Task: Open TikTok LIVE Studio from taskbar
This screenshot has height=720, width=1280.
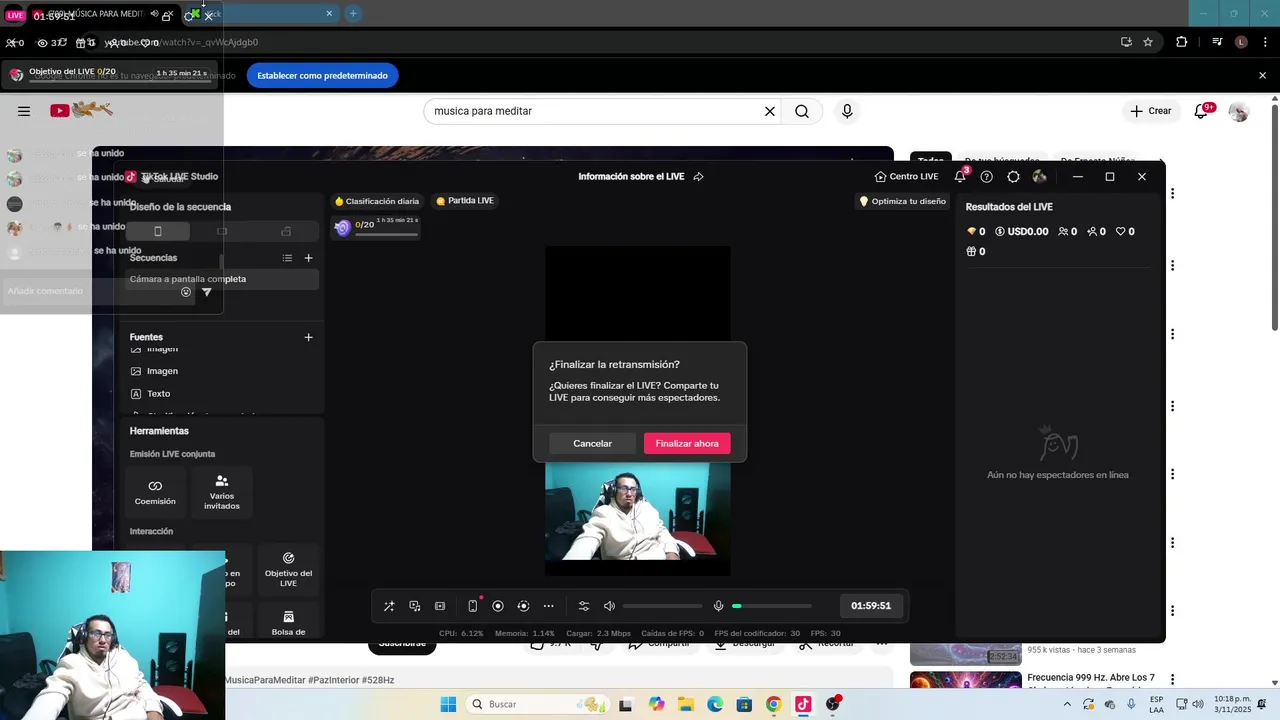Action: click(803, 704)
